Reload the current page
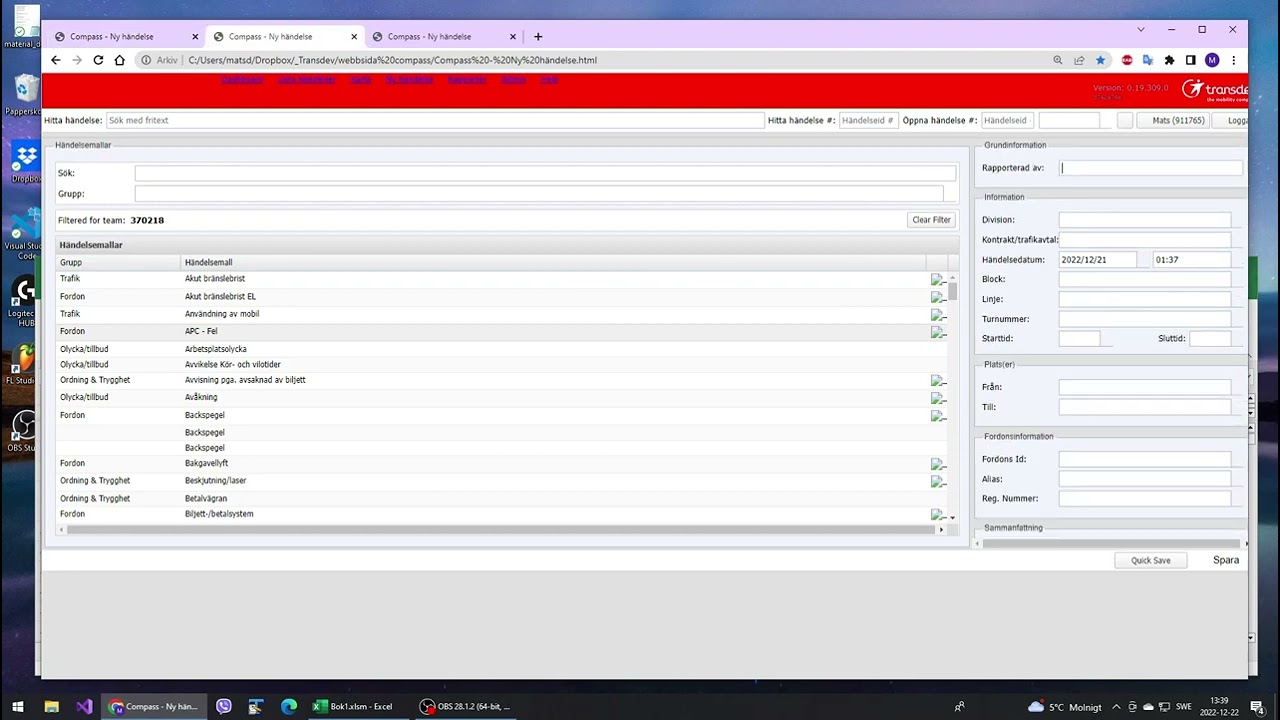 coord(98,60)
